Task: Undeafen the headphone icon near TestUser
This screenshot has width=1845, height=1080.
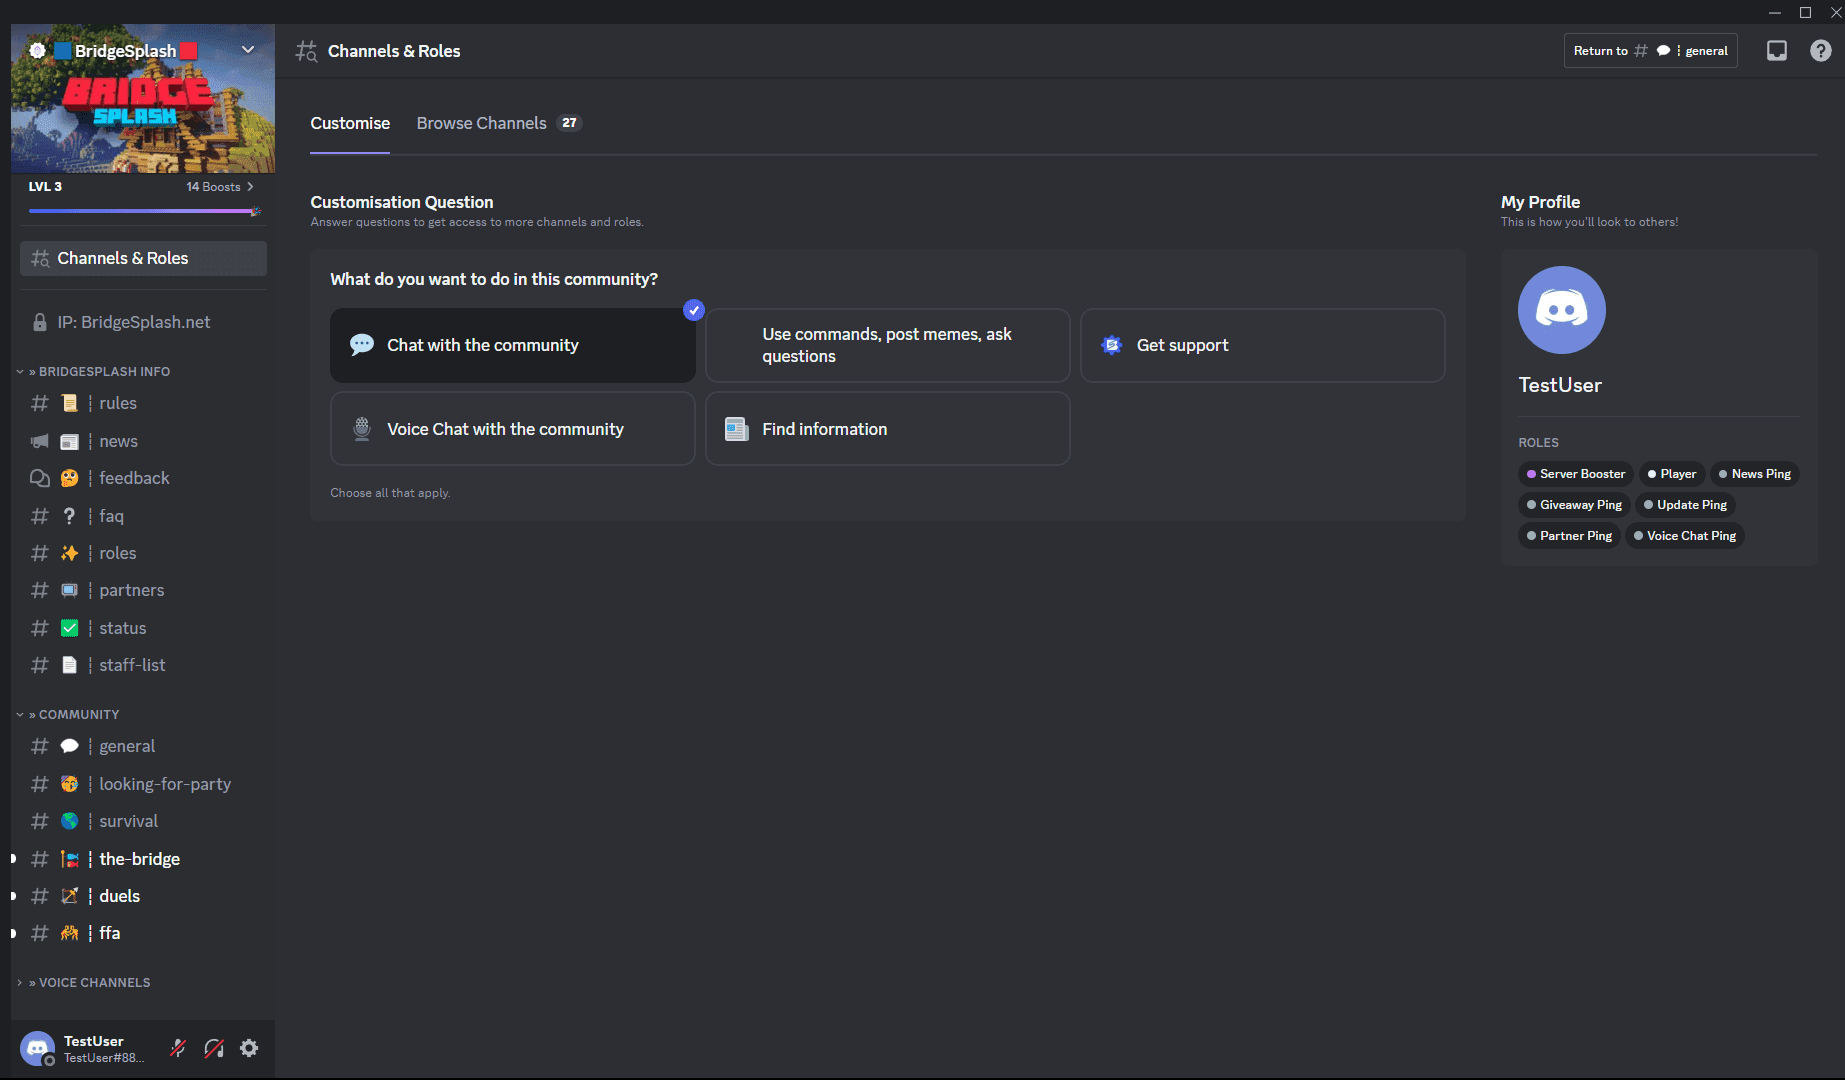Action: pyautogui.click(x=213, y=1048)
